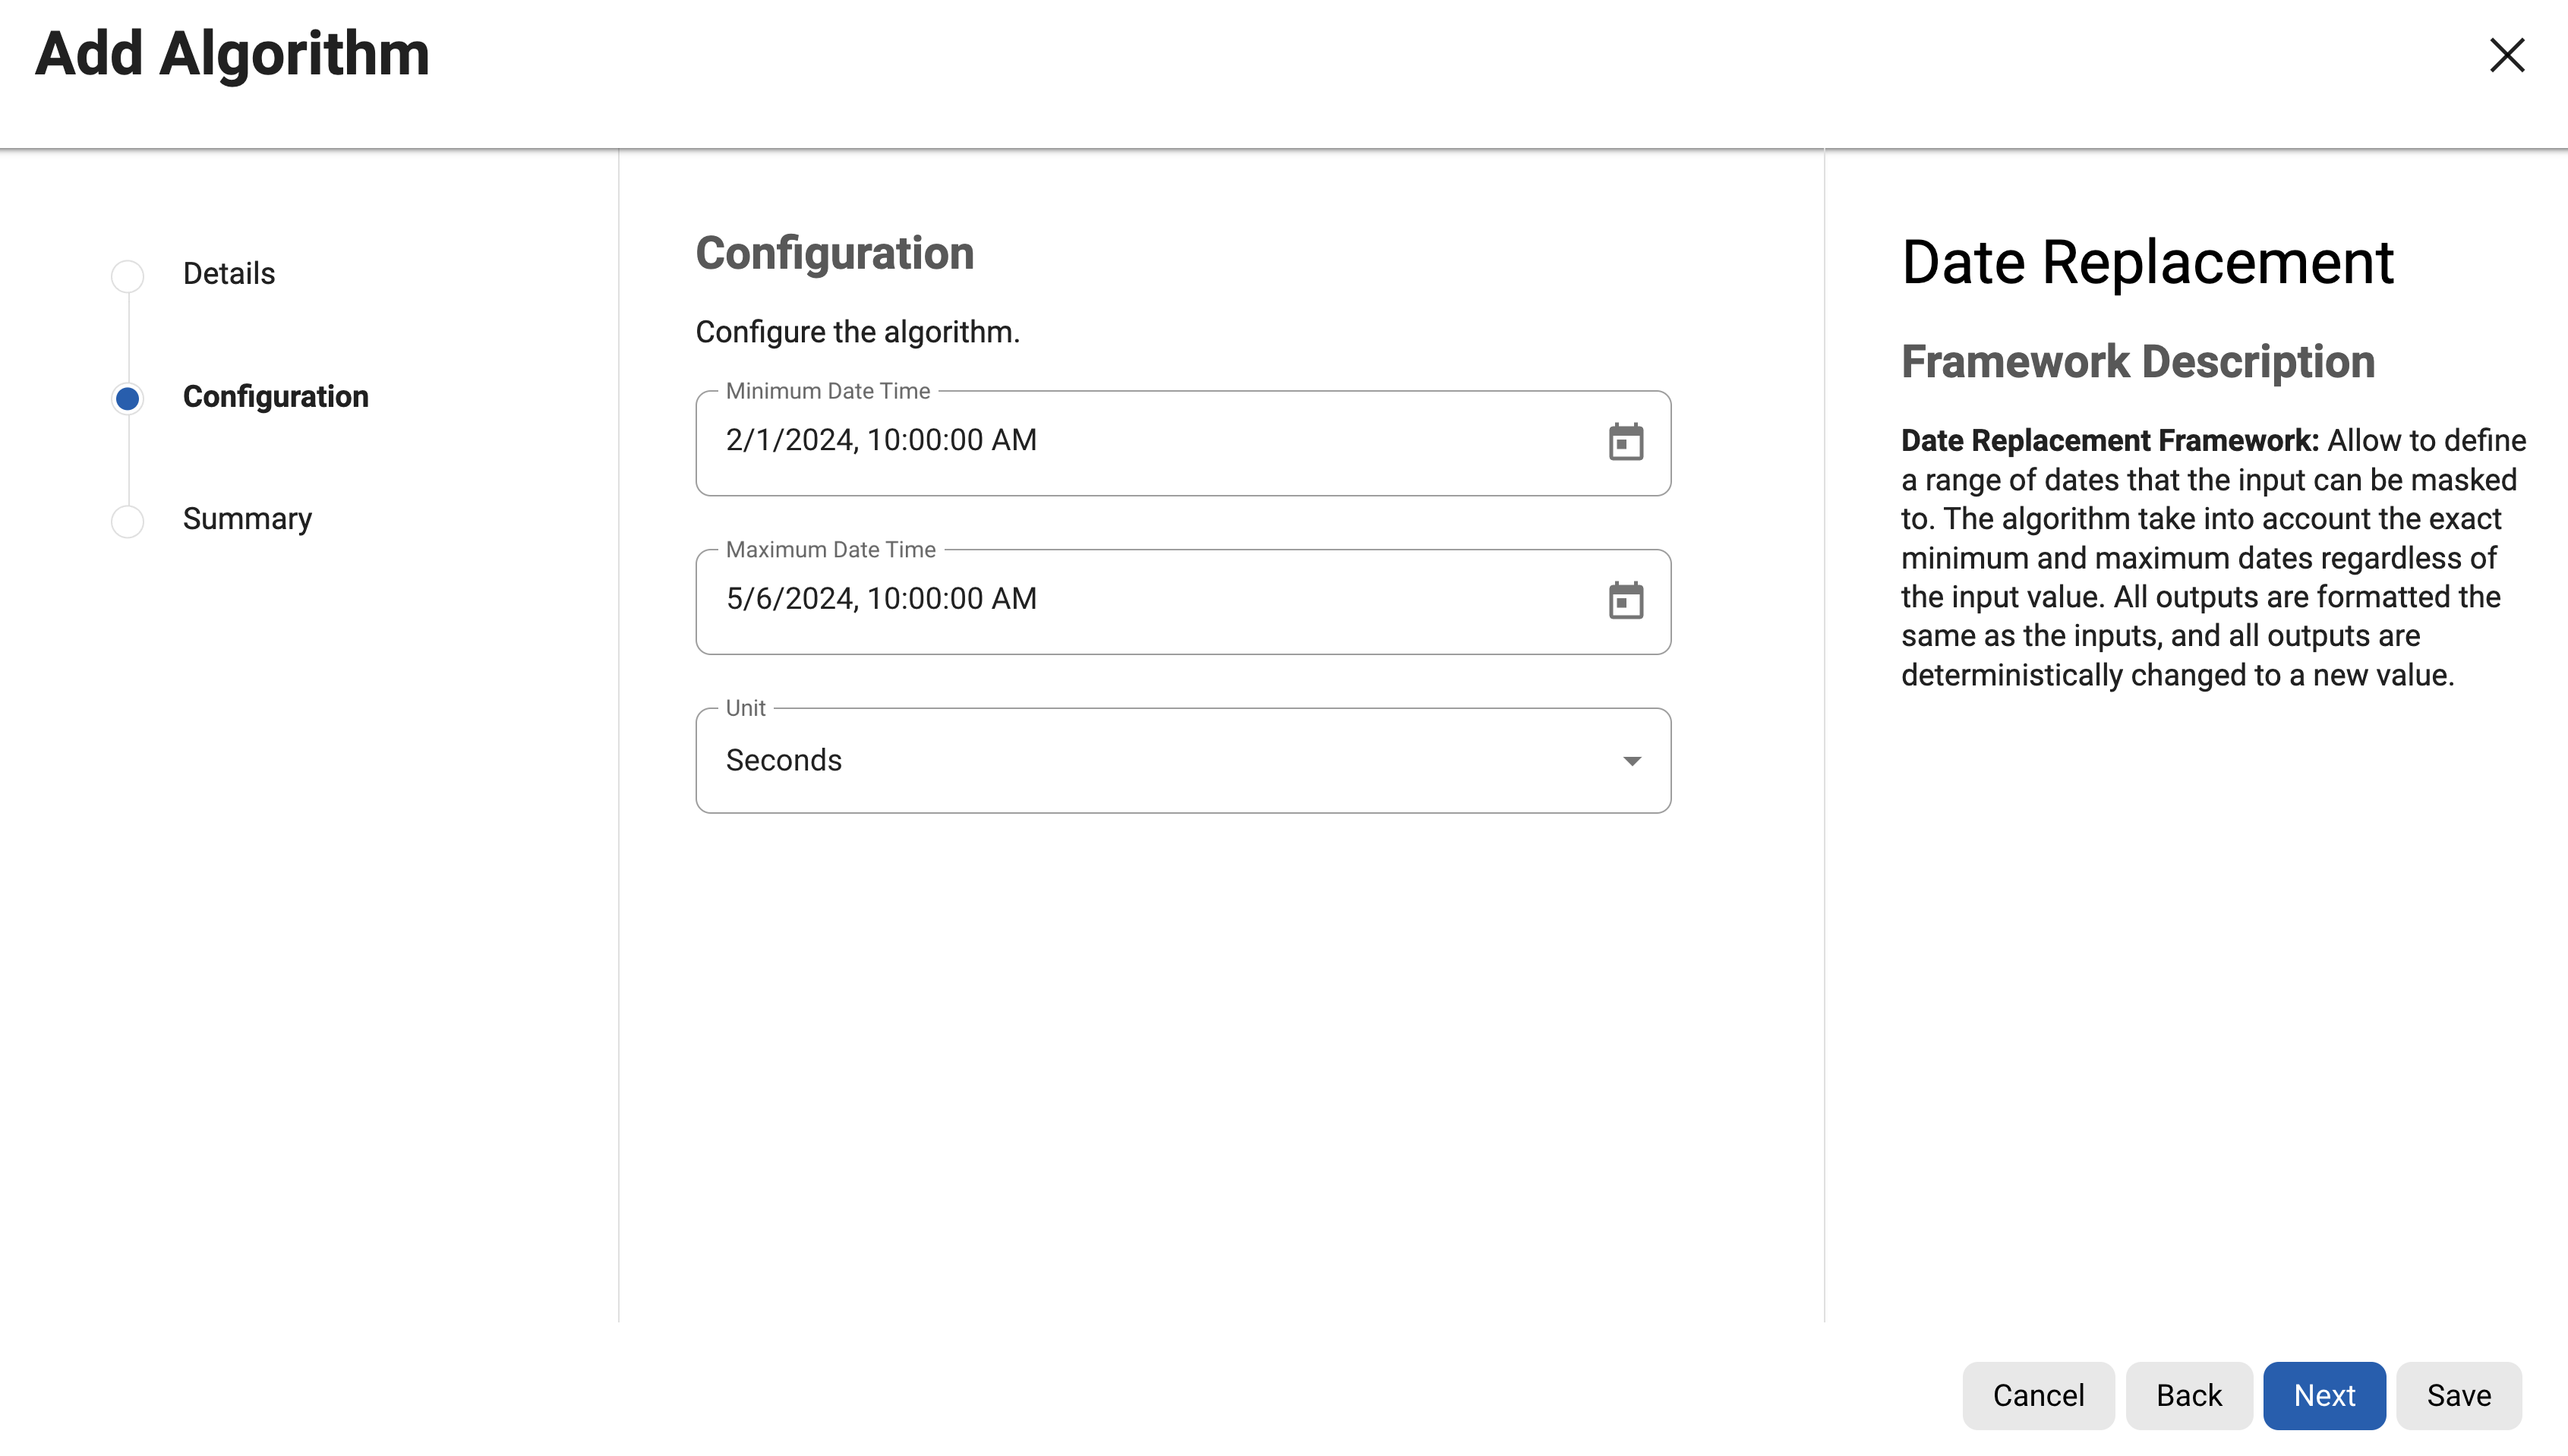Click the Configuration step circle indicator

point(127,397)
